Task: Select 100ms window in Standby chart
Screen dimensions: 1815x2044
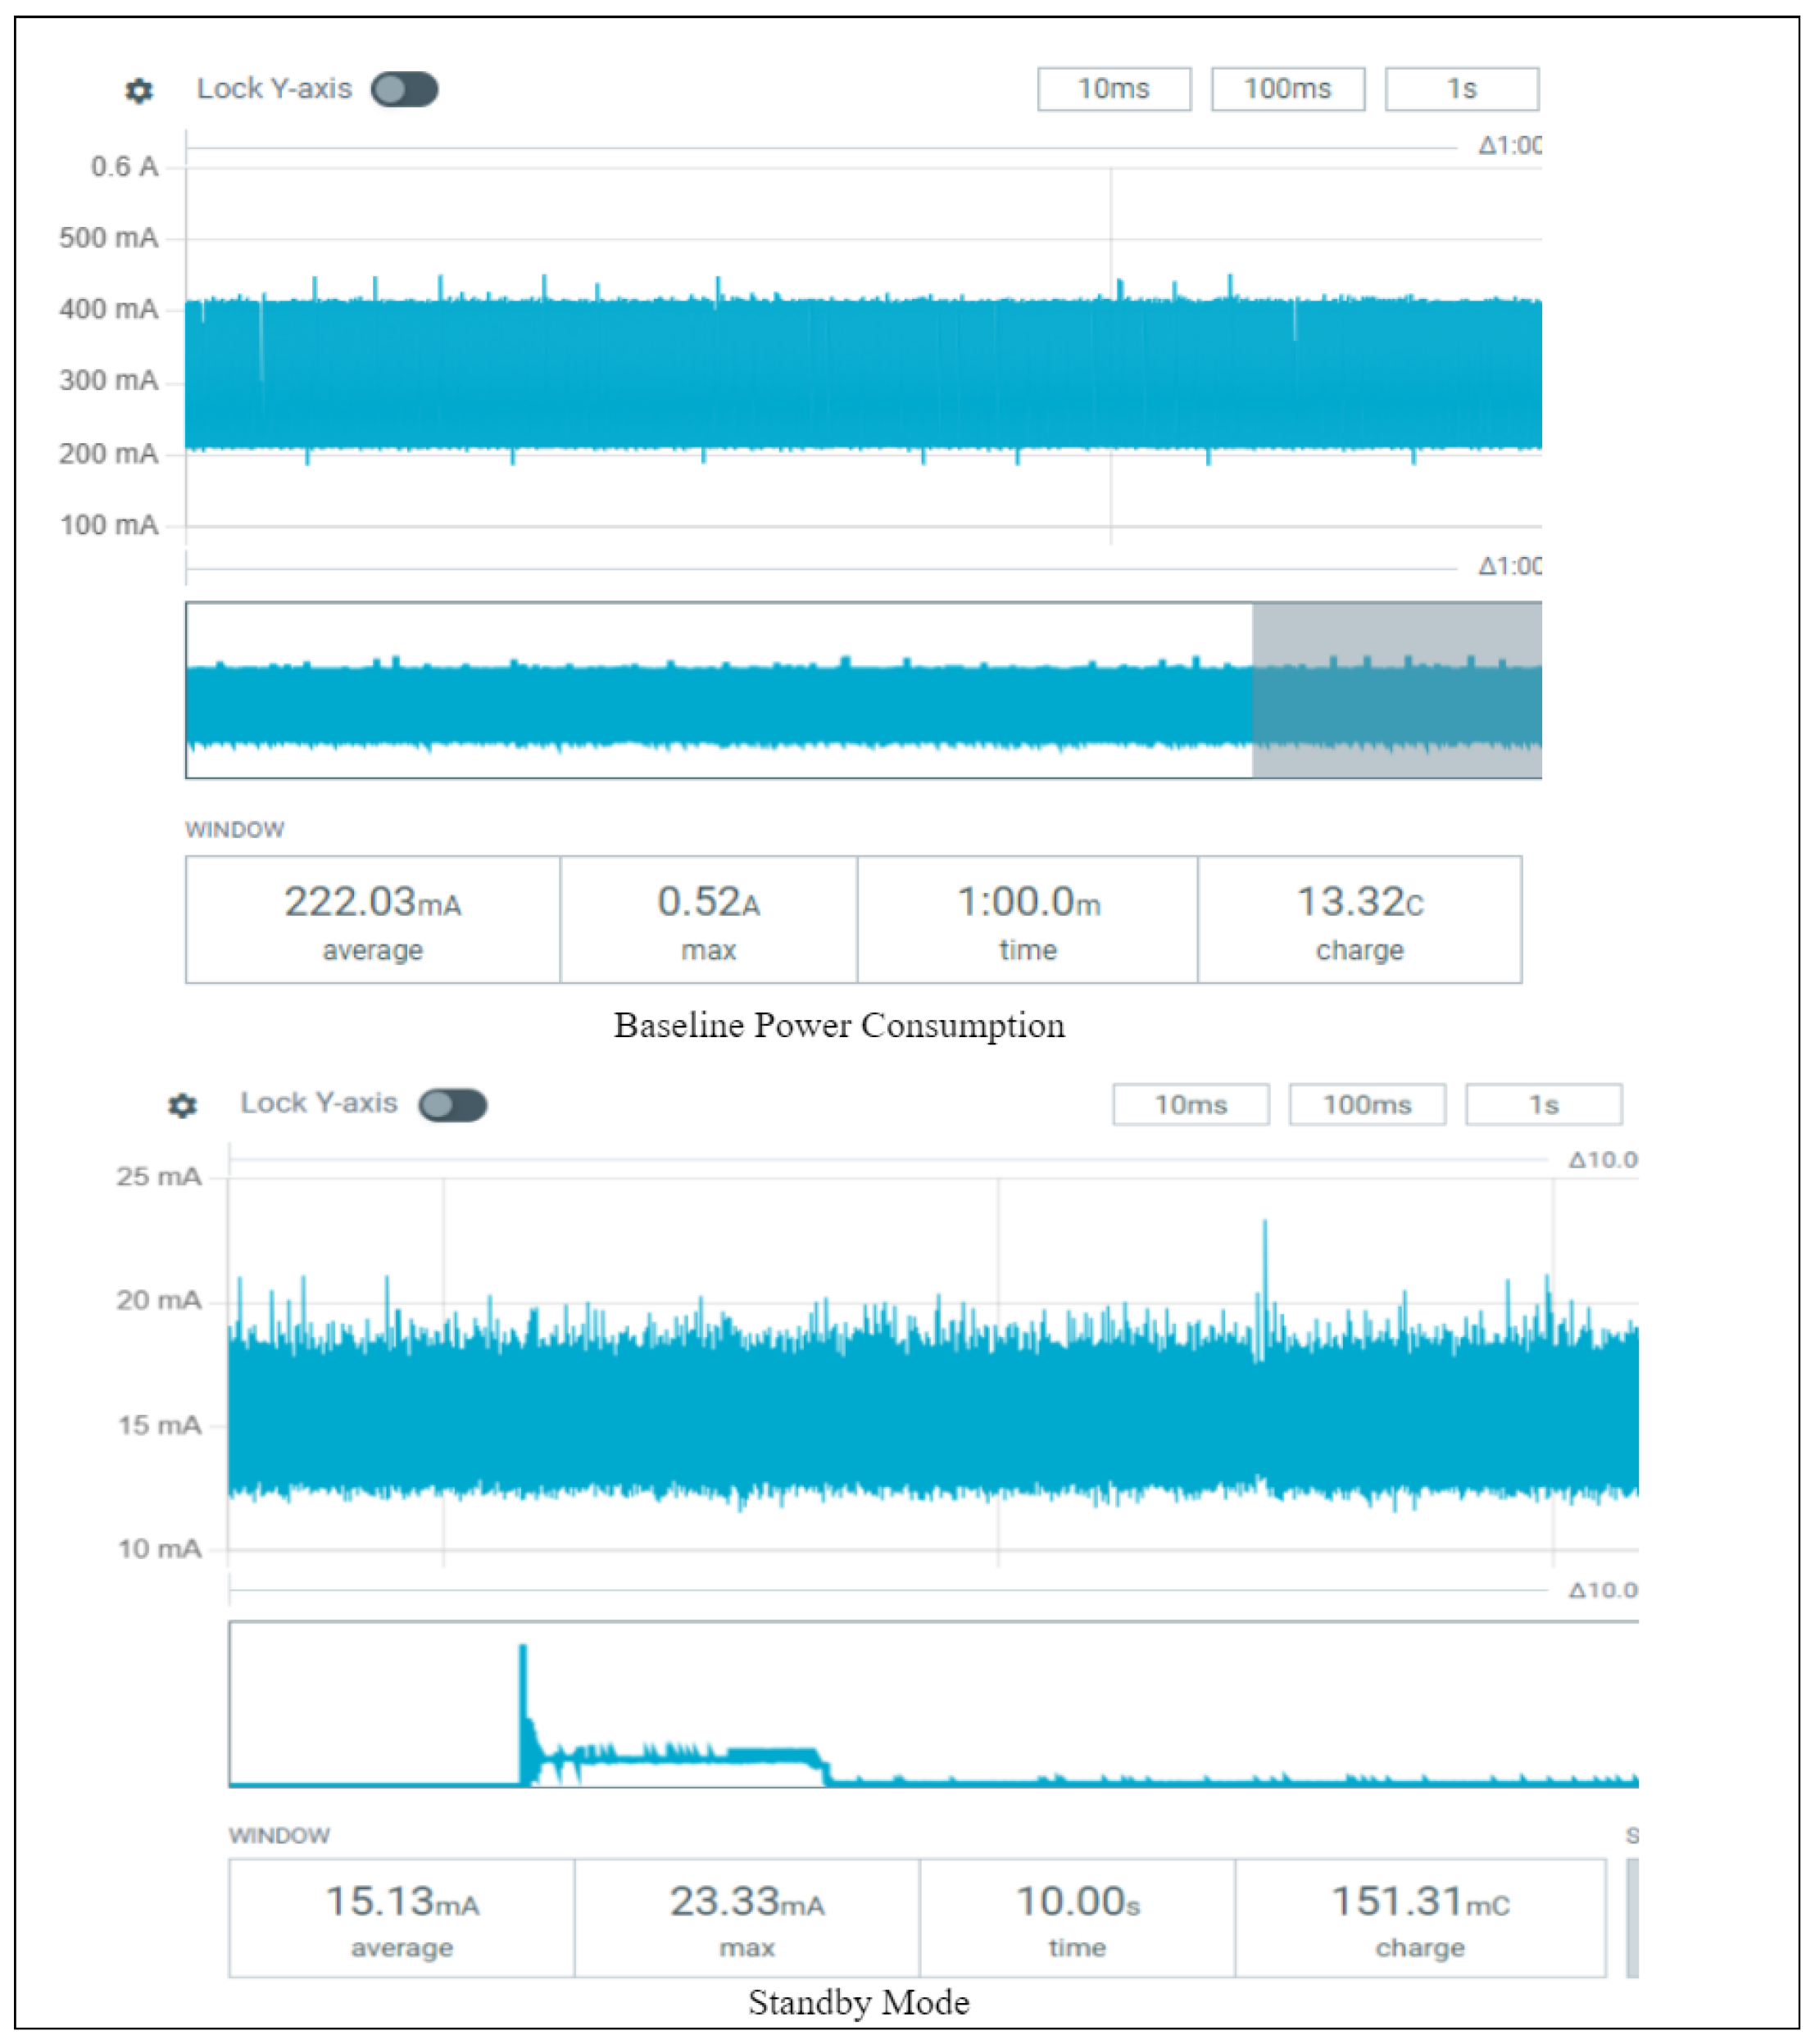Action: click(x=1366, y=1104)
